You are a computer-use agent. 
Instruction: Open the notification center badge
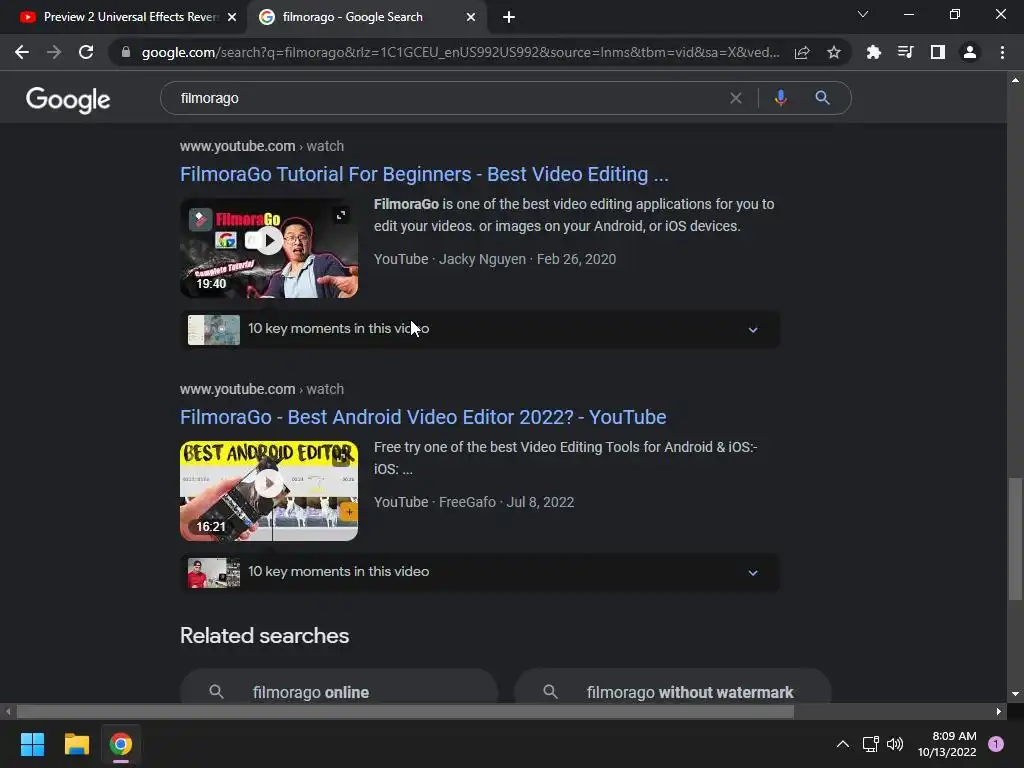point(996,744)
